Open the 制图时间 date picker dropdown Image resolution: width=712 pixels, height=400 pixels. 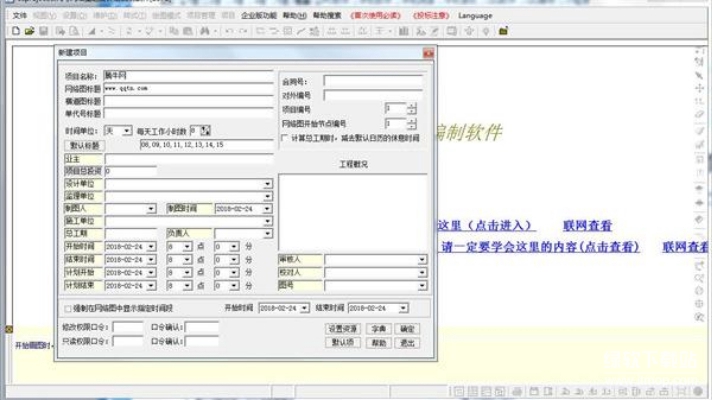tap(267, 209)
